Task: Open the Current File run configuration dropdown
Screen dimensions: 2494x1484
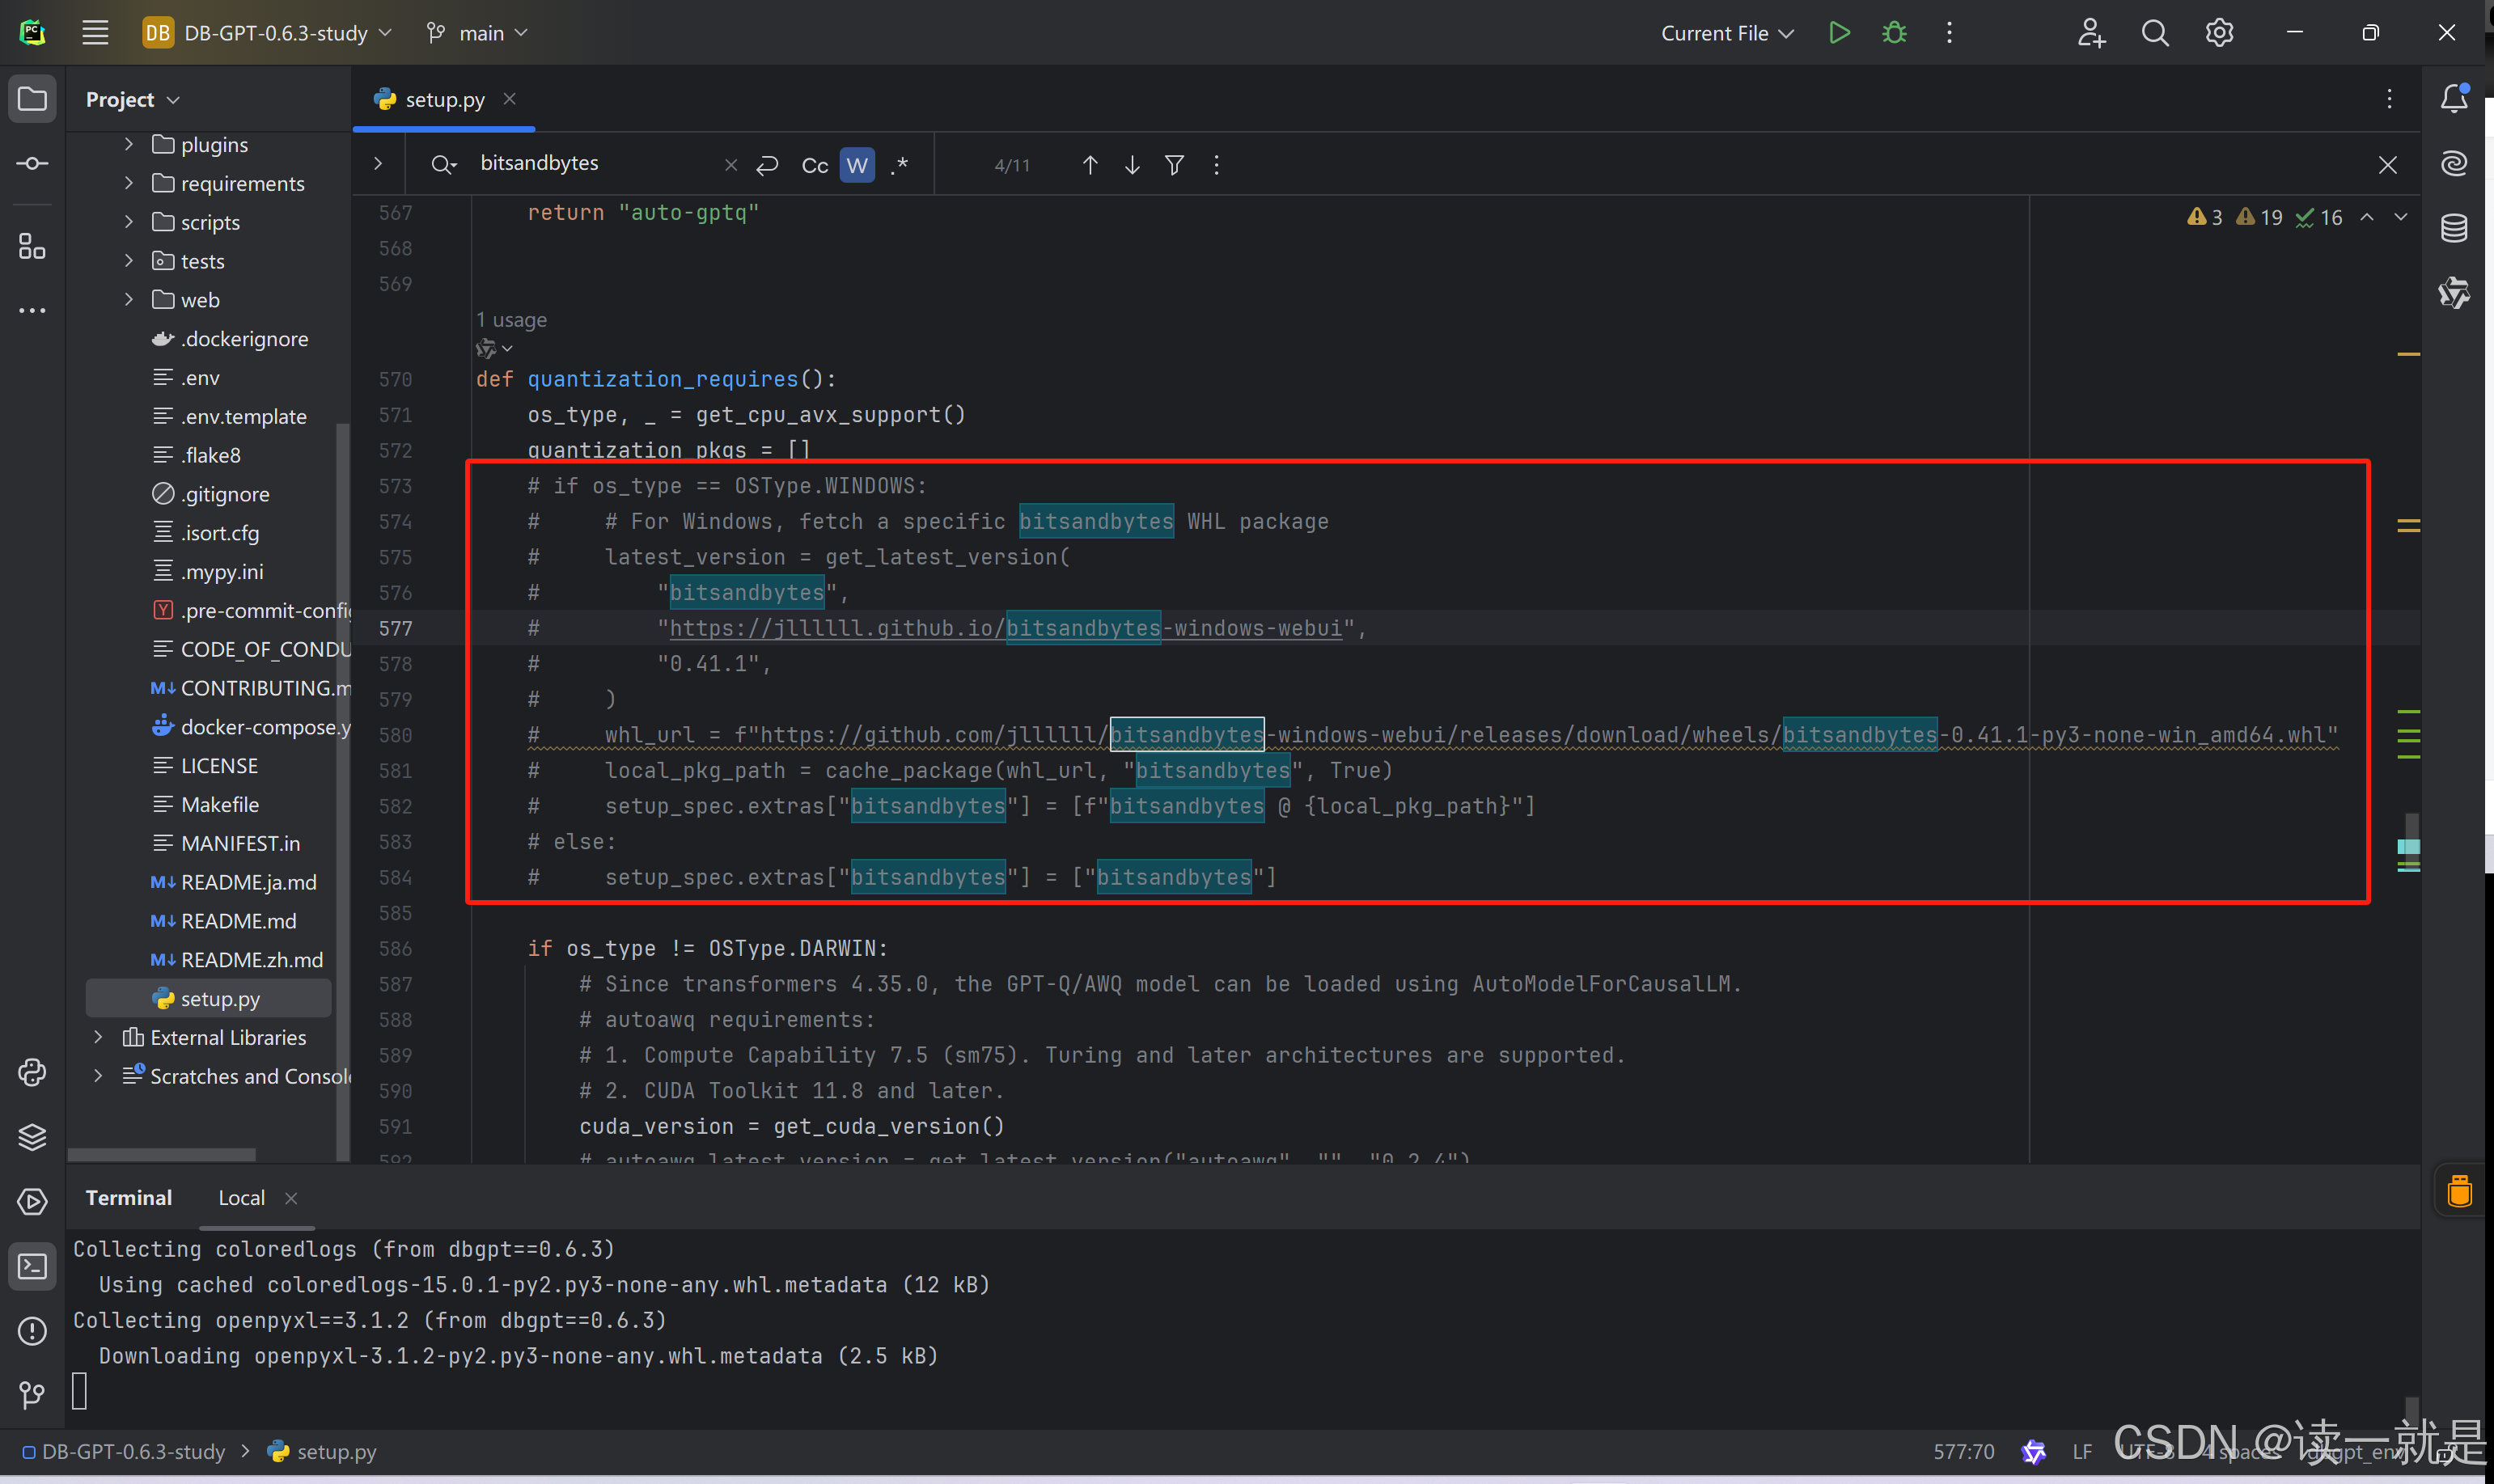Action: point(1726,33)
